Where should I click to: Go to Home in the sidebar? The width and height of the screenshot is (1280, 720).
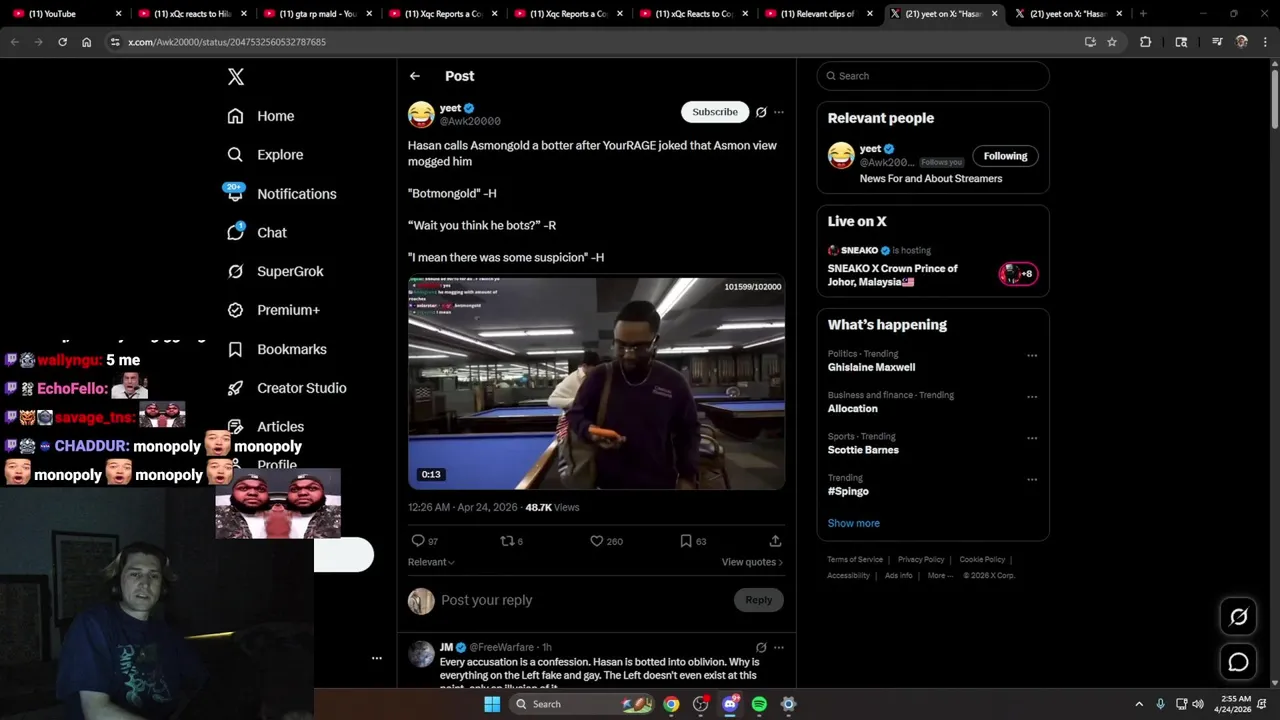click(x=261, y=116)
